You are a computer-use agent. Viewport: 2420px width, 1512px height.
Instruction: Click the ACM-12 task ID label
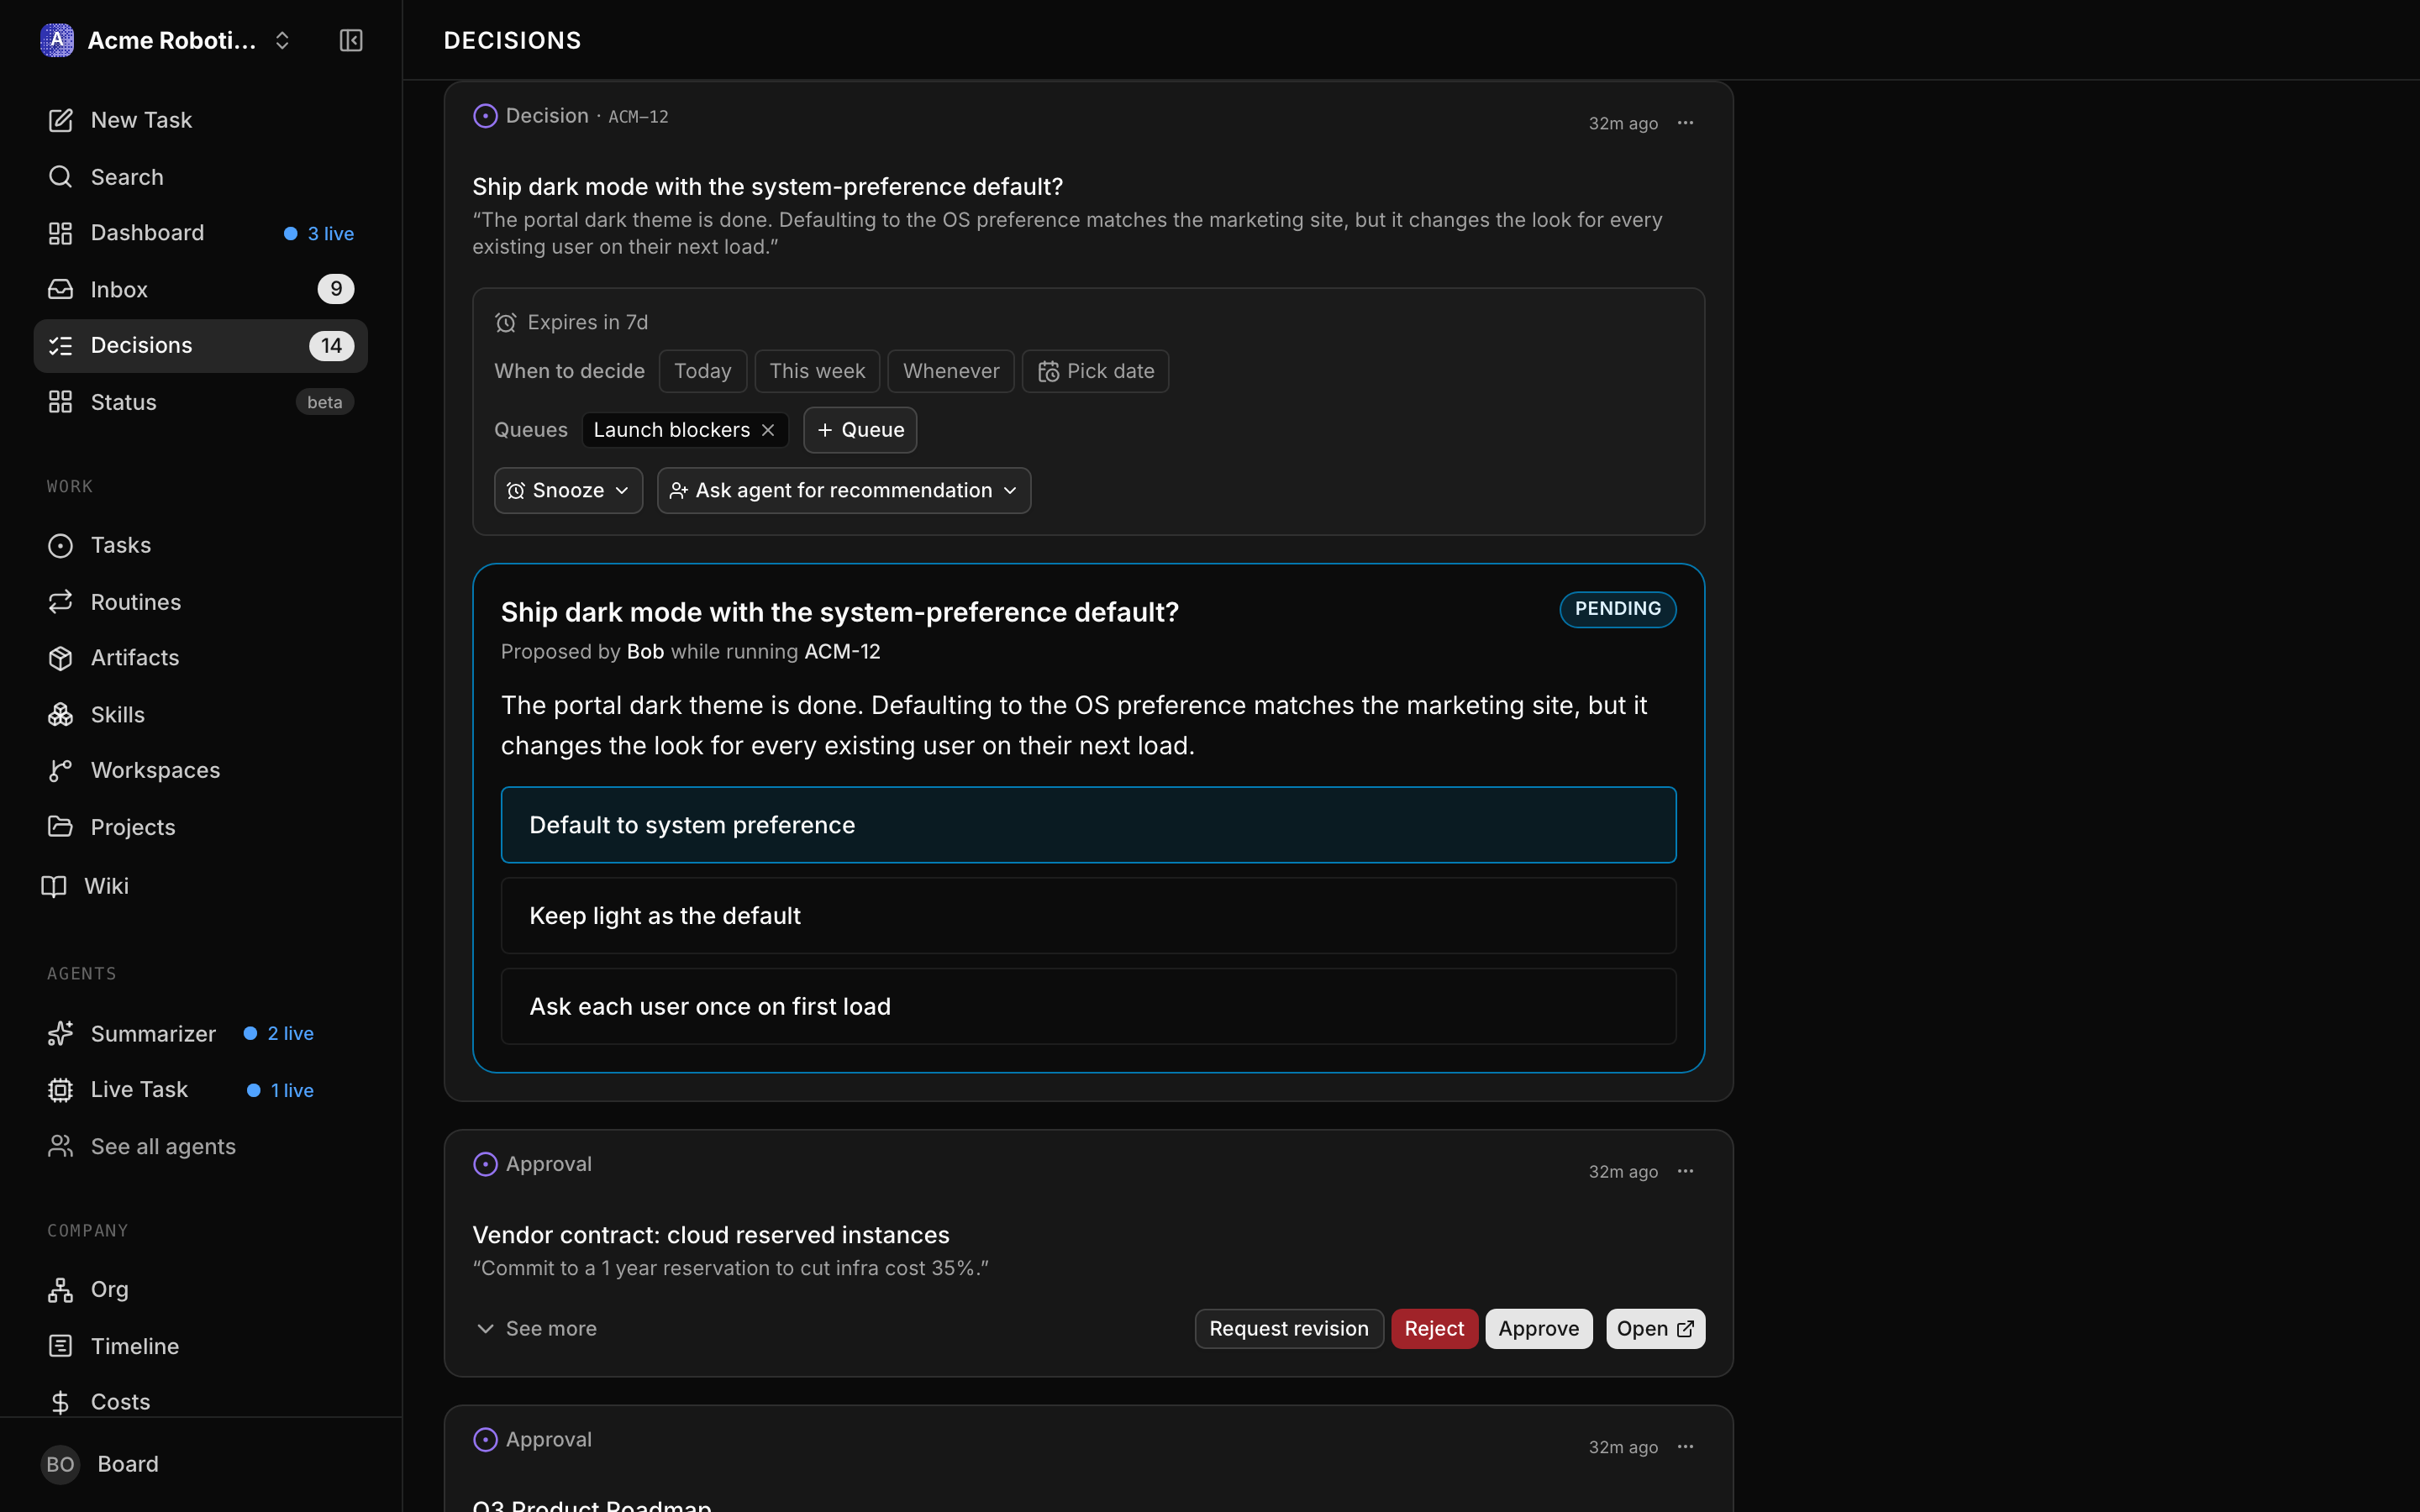pos(638,117)
